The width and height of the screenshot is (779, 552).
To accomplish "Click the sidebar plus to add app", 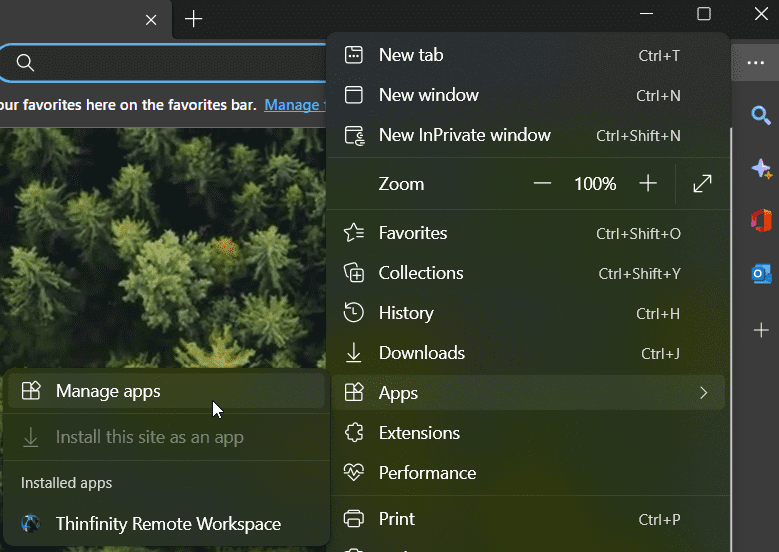I will click(761, 330).
